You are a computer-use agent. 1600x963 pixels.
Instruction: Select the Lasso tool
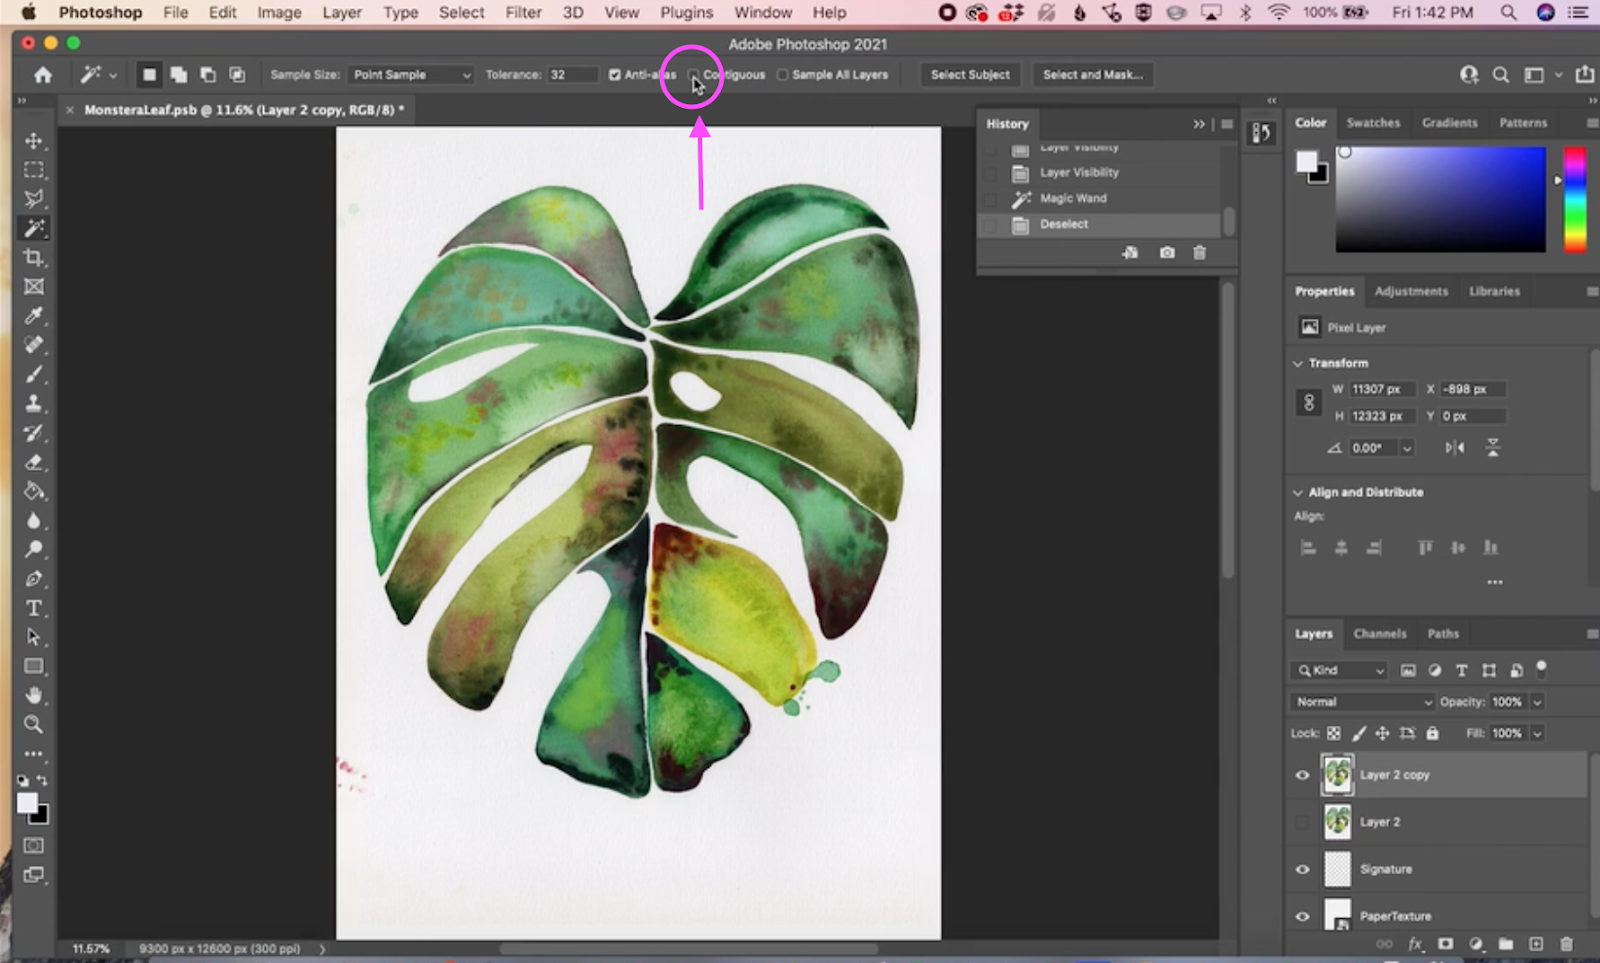pos(34,199)
